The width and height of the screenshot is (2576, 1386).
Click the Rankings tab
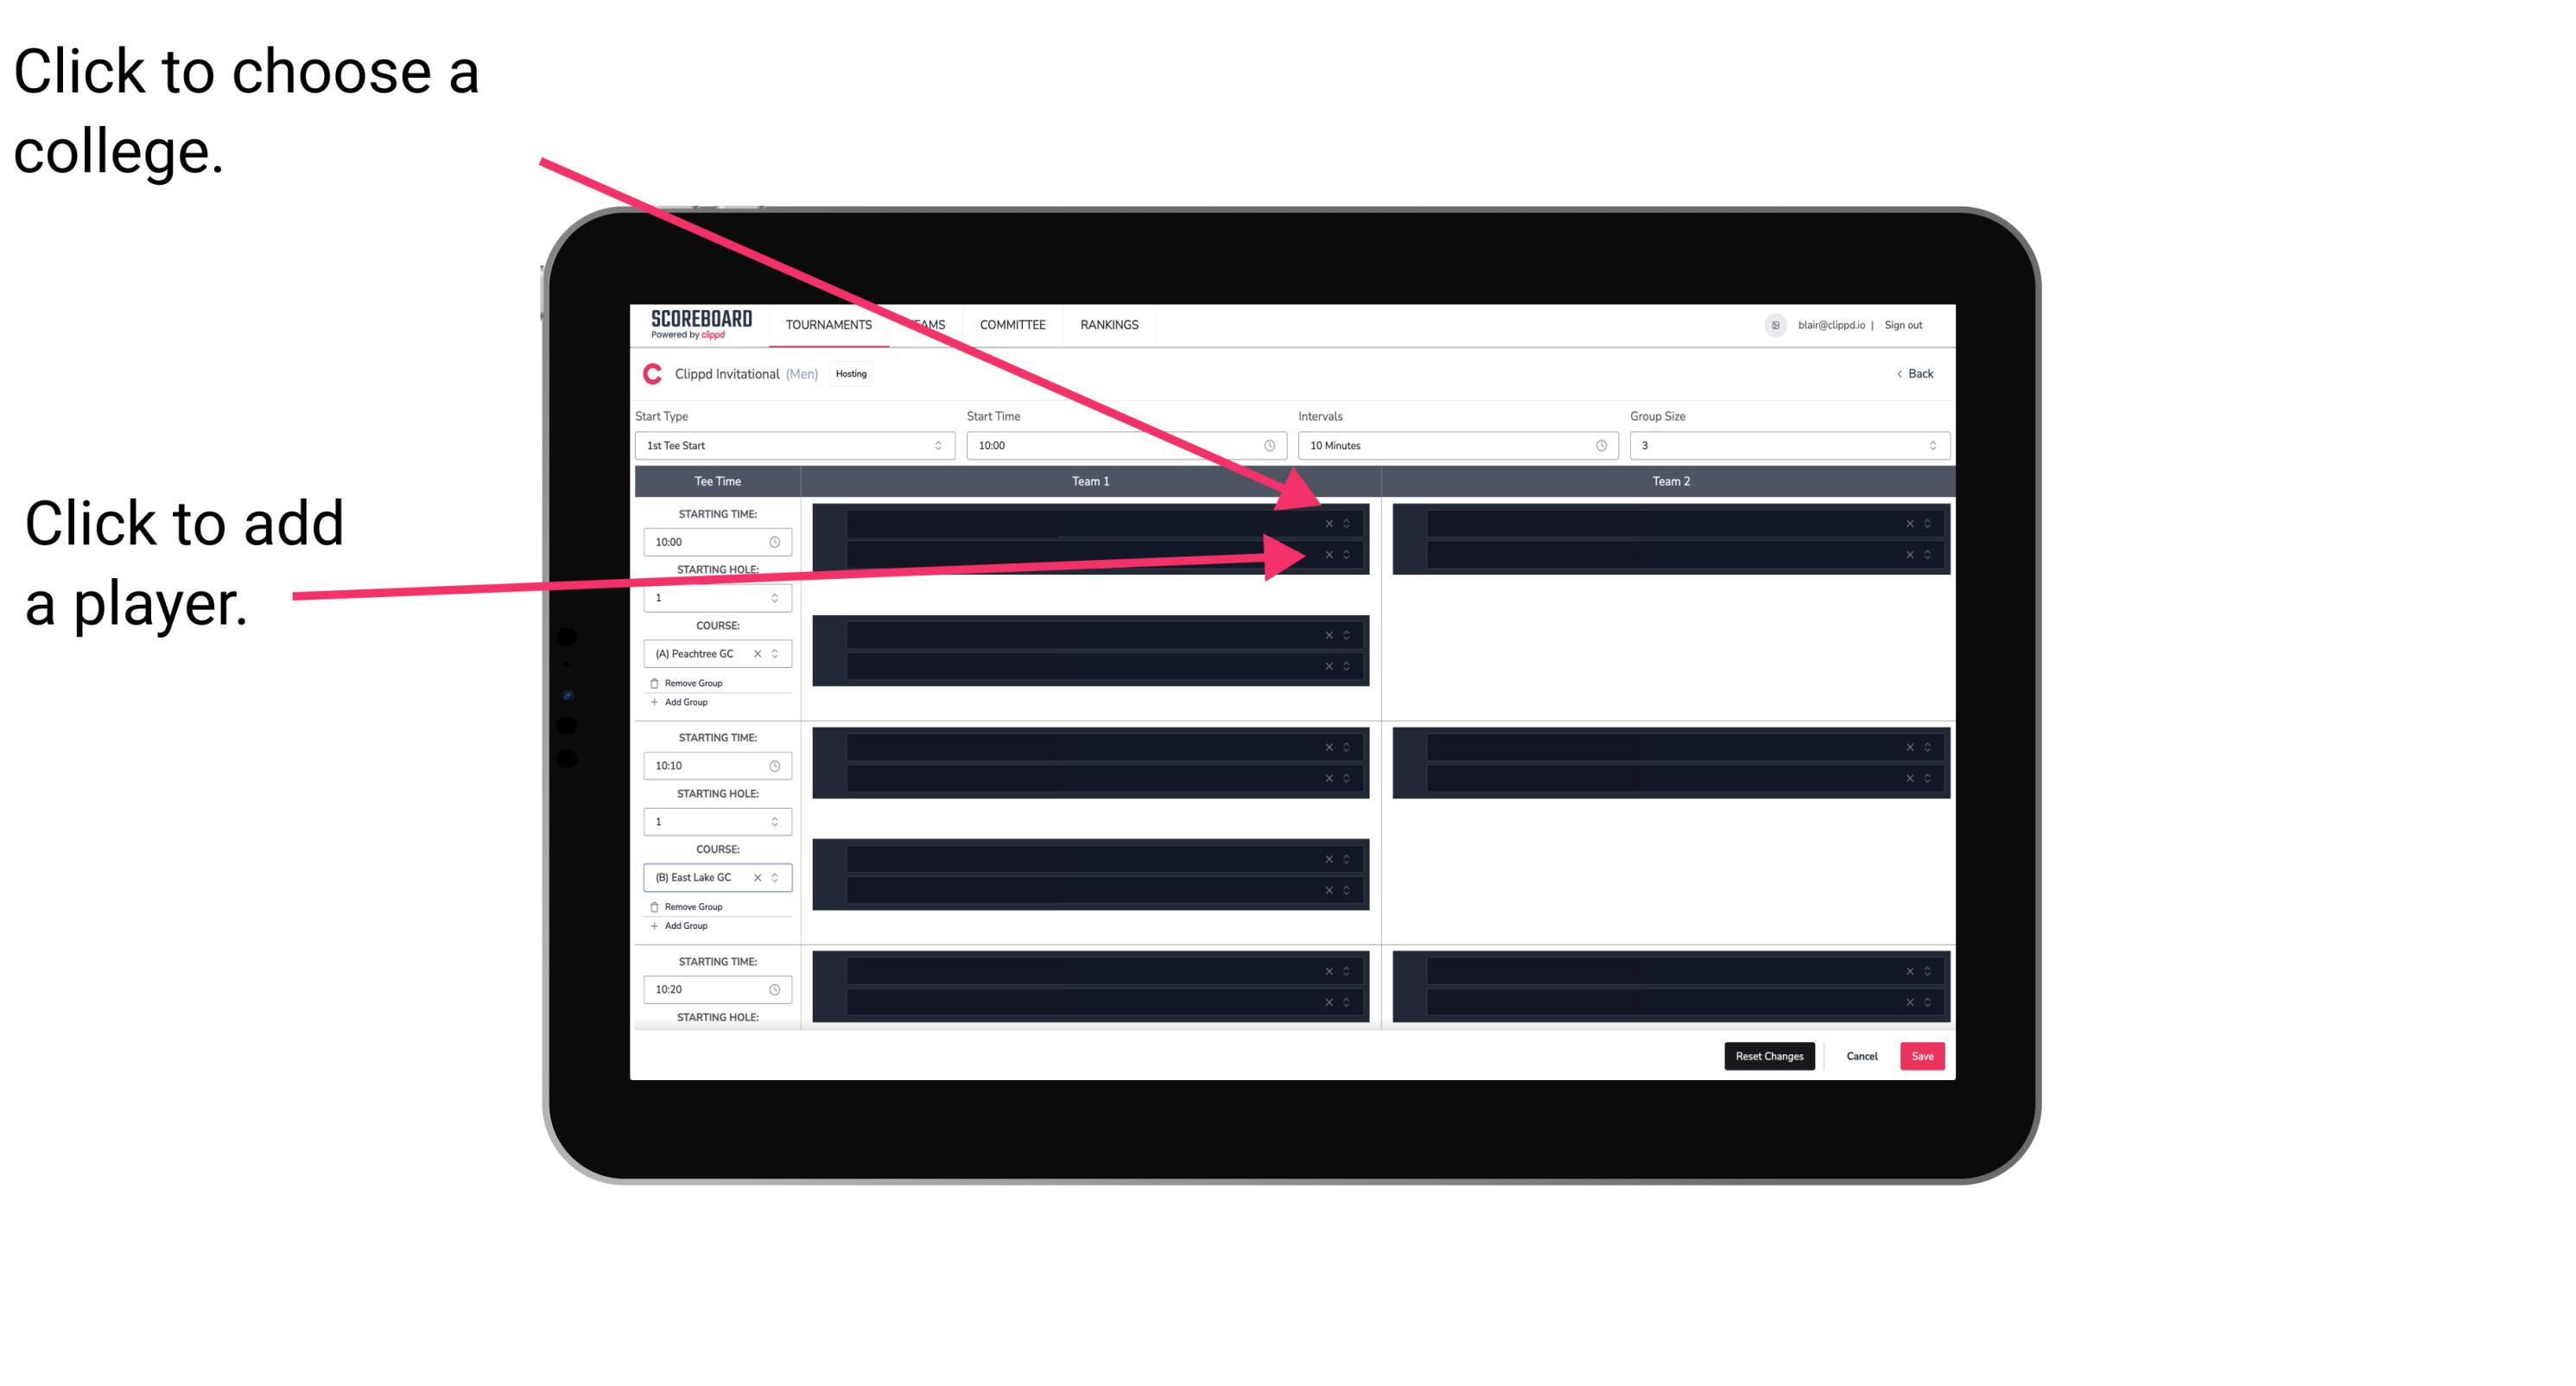tap(1111, 326)
